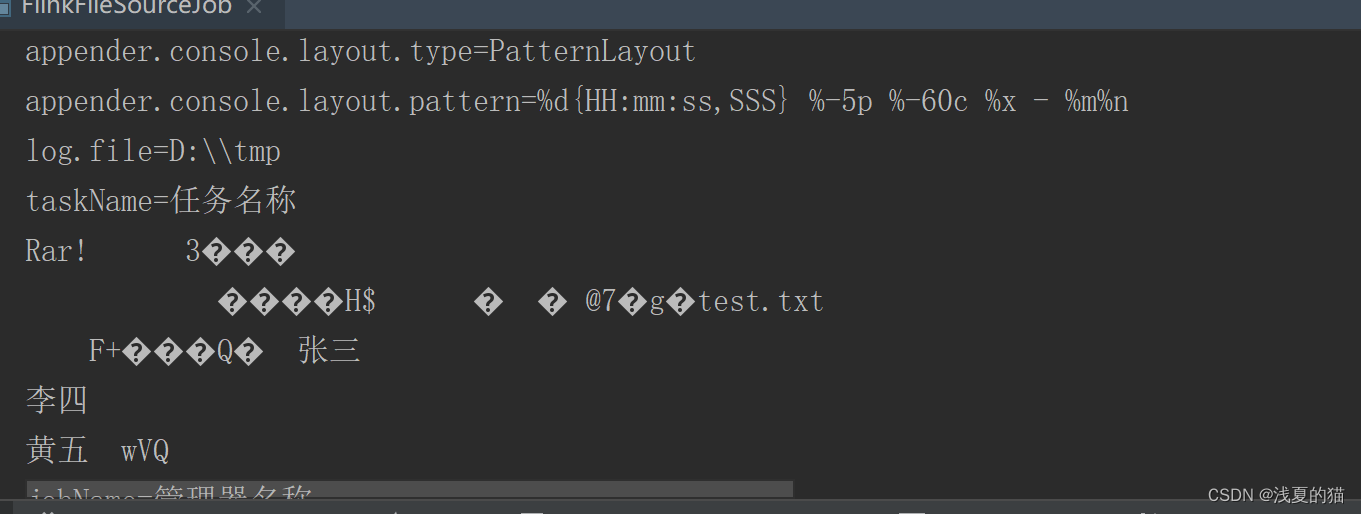This screenshot has height=514, width=1361.
Task: Click the horizontal scrollbar under the console output
Action: pyautogui.click(x=410, y=488)
